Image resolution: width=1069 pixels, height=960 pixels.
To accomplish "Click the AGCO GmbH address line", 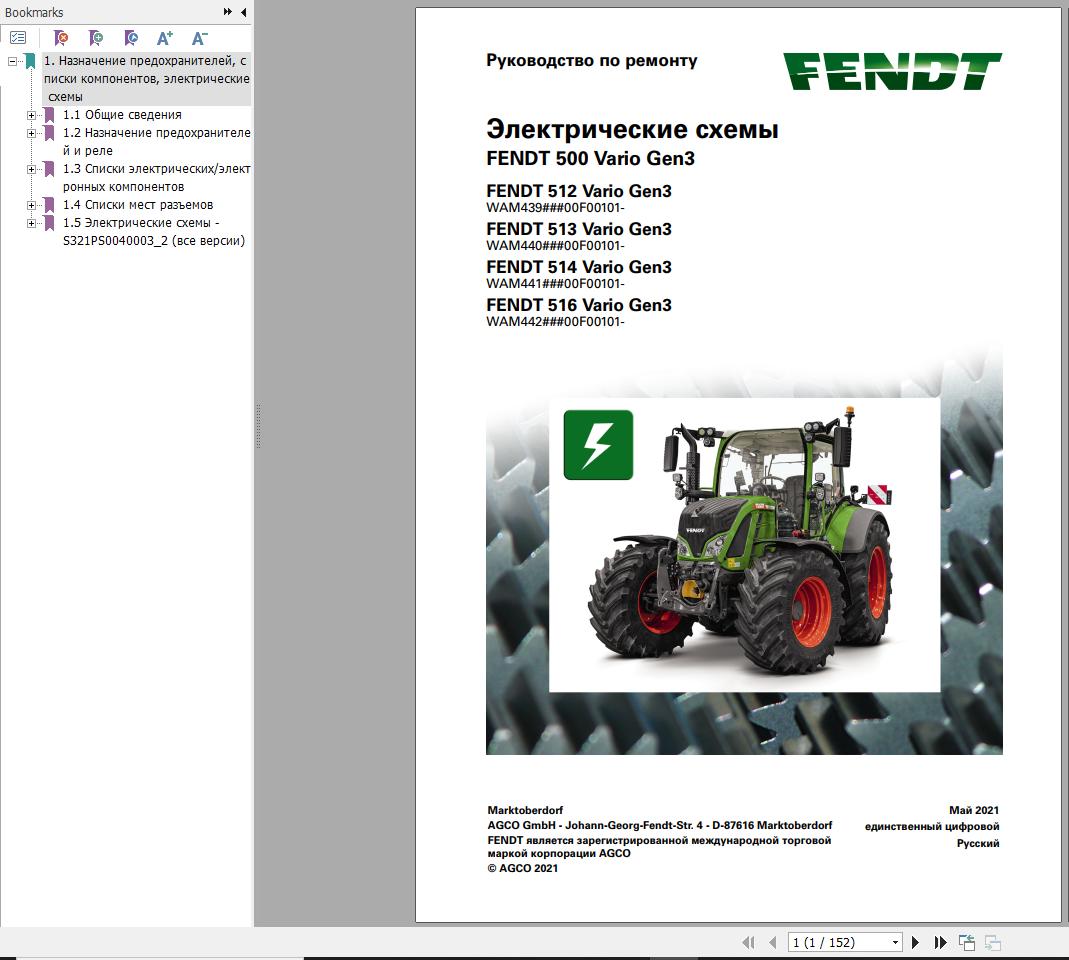I will (x=659, y=825).
